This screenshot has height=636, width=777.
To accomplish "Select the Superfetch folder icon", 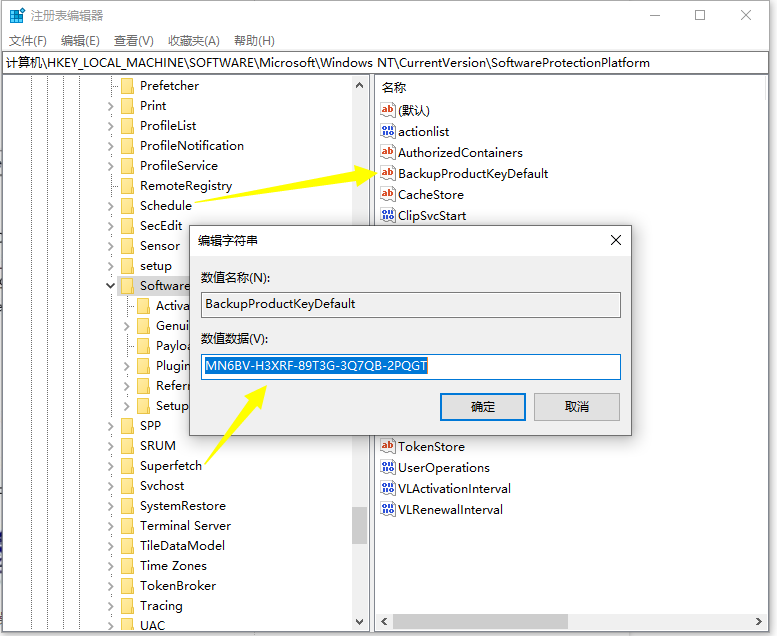I will coord(127,466).
